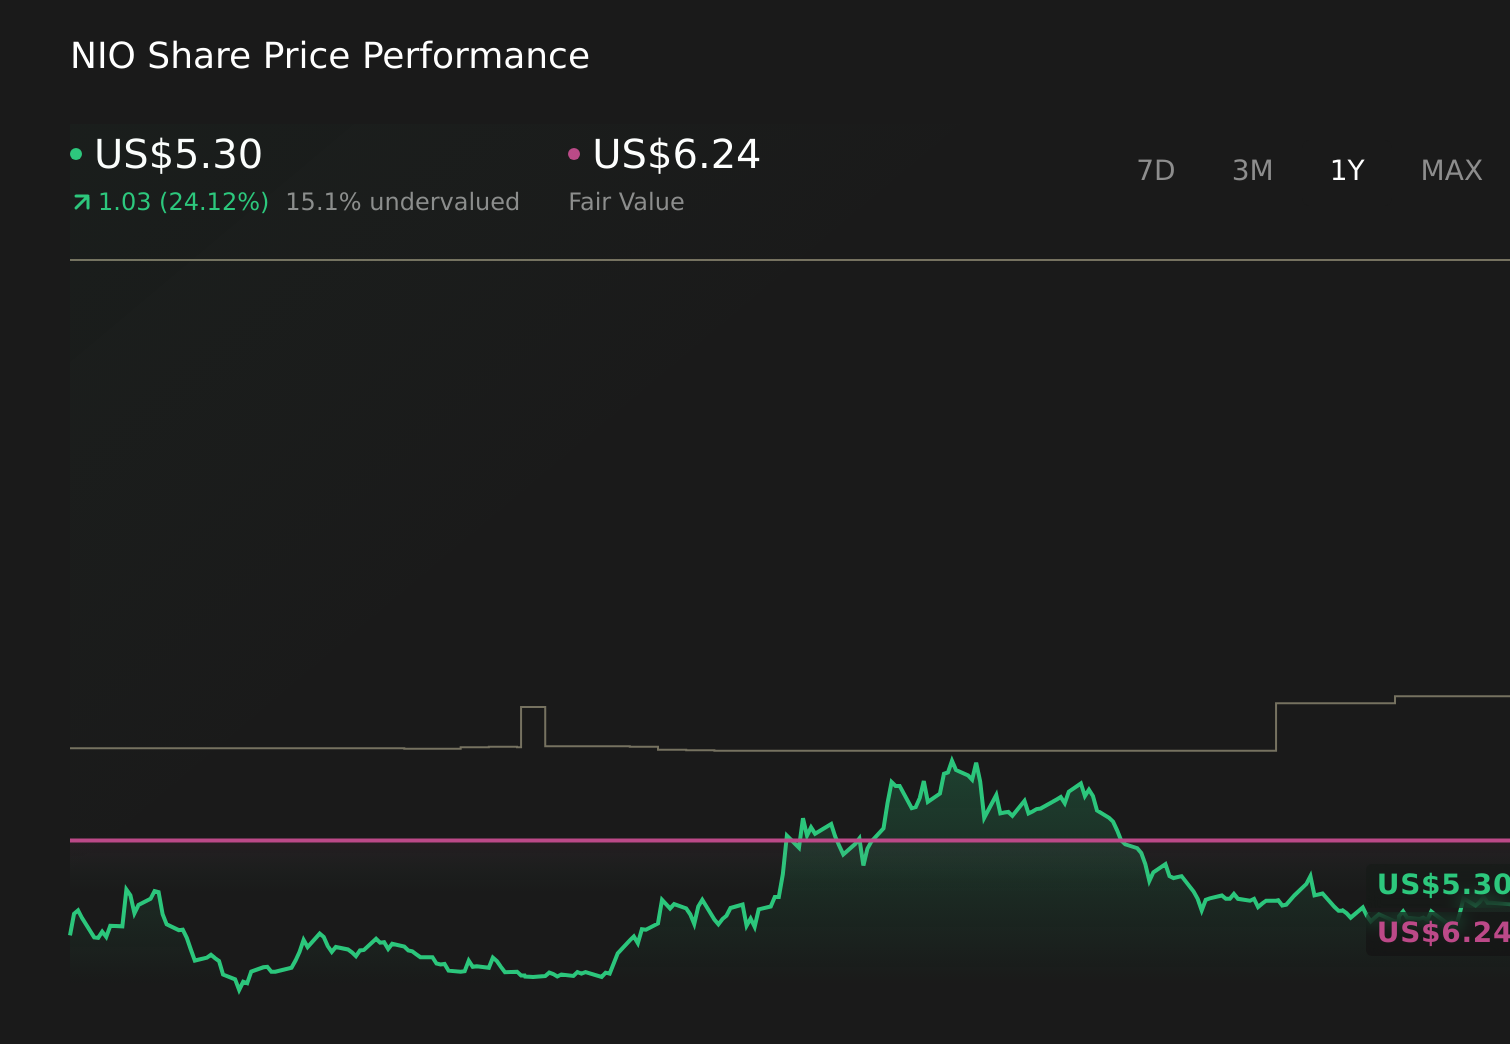Expand the Fair Value details section
The image size is (1510, 1044).
click(626, 201)
